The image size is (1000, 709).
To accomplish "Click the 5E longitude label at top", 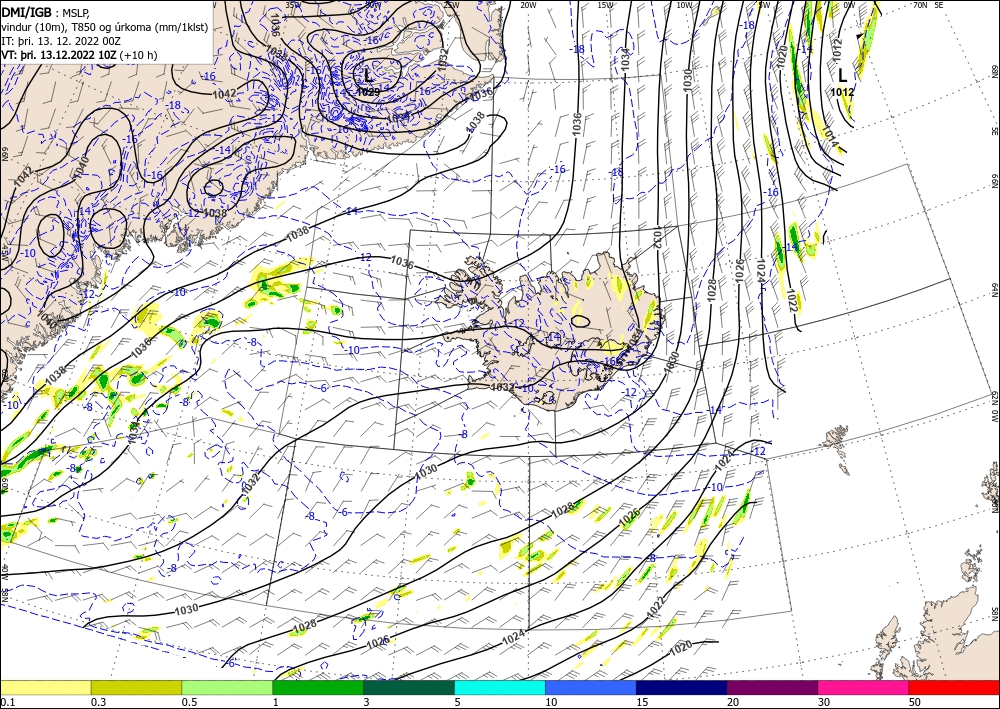I will point(939,5).
